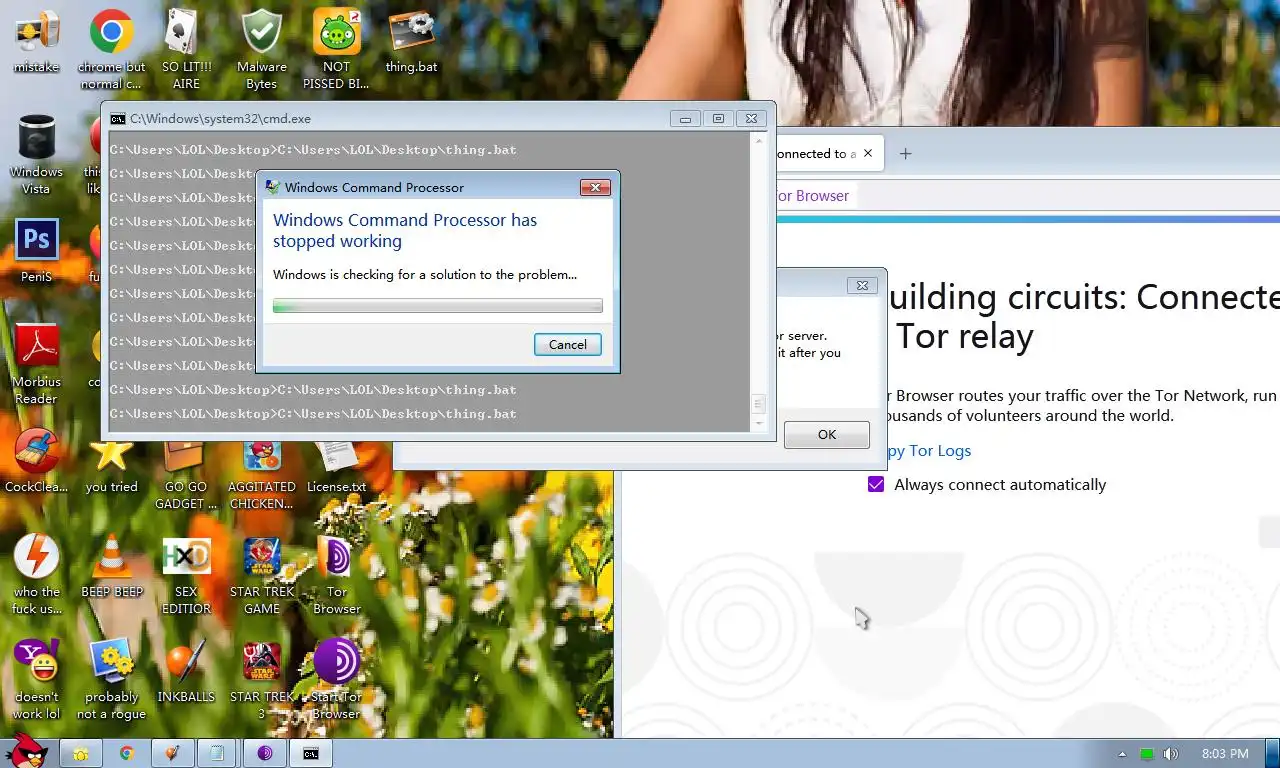Open the notepad taskbar button

[219, 753]
